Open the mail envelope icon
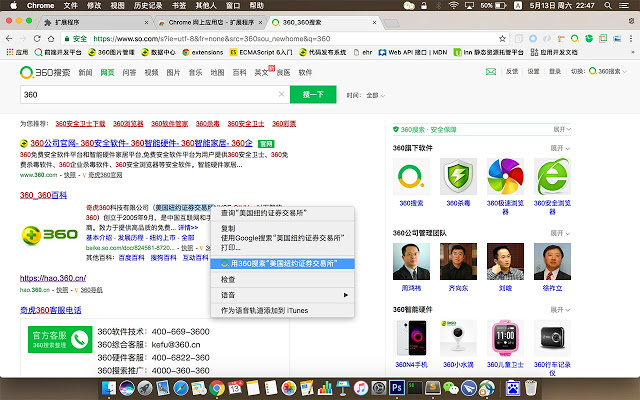640x400 pixels. point(491,71)
